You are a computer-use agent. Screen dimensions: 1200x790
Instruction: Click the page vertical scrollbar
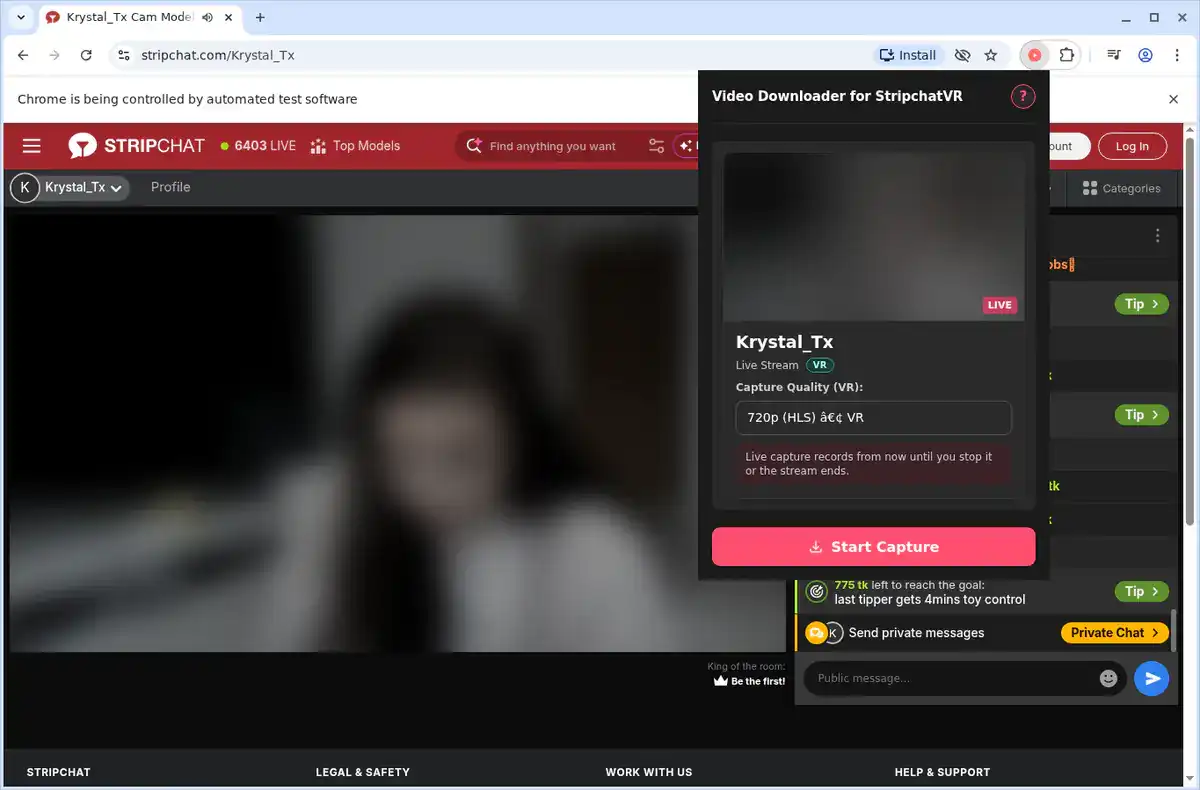(1191, 330)
